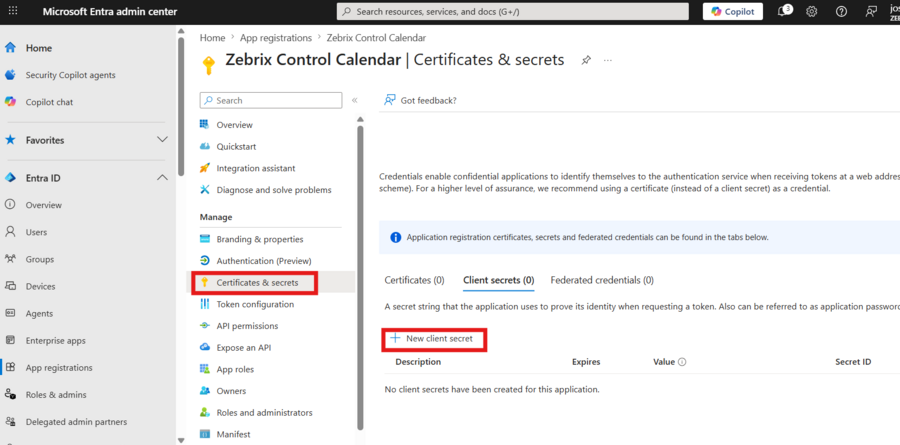Viewport: 900px width, 445px height.
Task: Expand the Favorites section chevron
Action: click(x=162, y=140)
